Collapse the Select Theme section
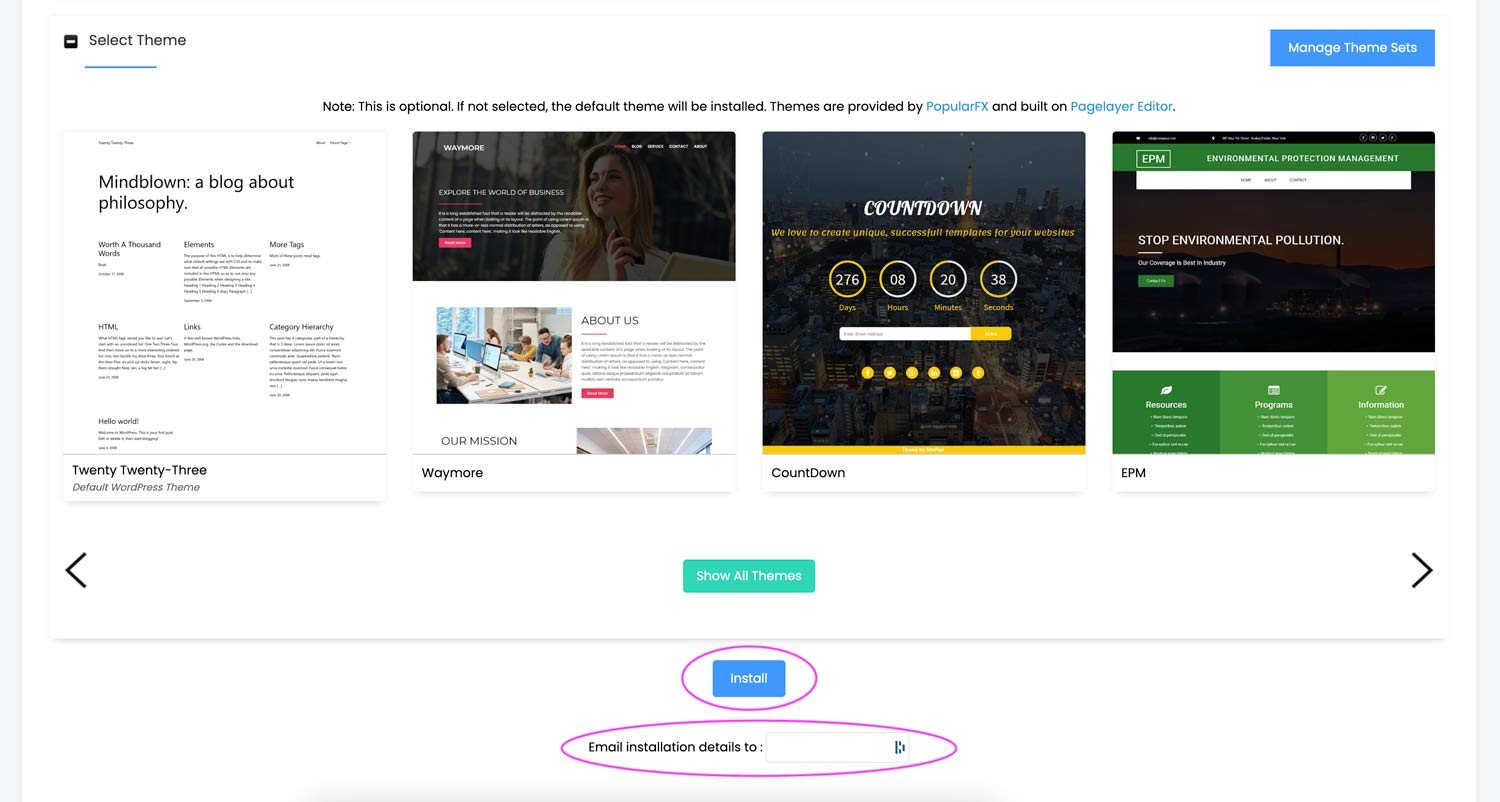This screenshot has width=1500, height=802. coord(71,42)
